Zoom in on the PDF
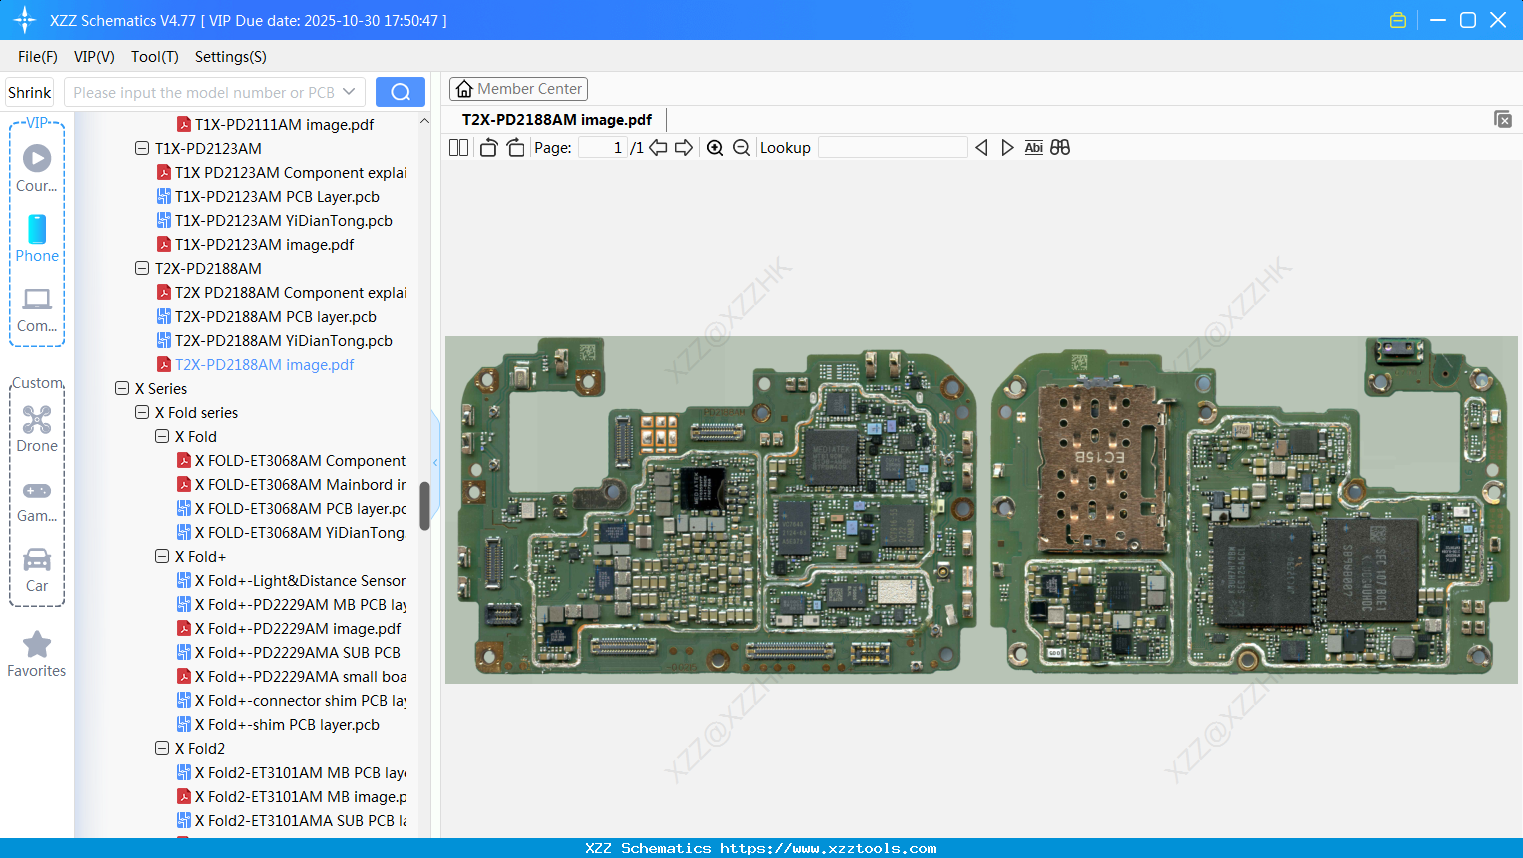This screenshot has width=1523, height=858. (x=715, y=148)
